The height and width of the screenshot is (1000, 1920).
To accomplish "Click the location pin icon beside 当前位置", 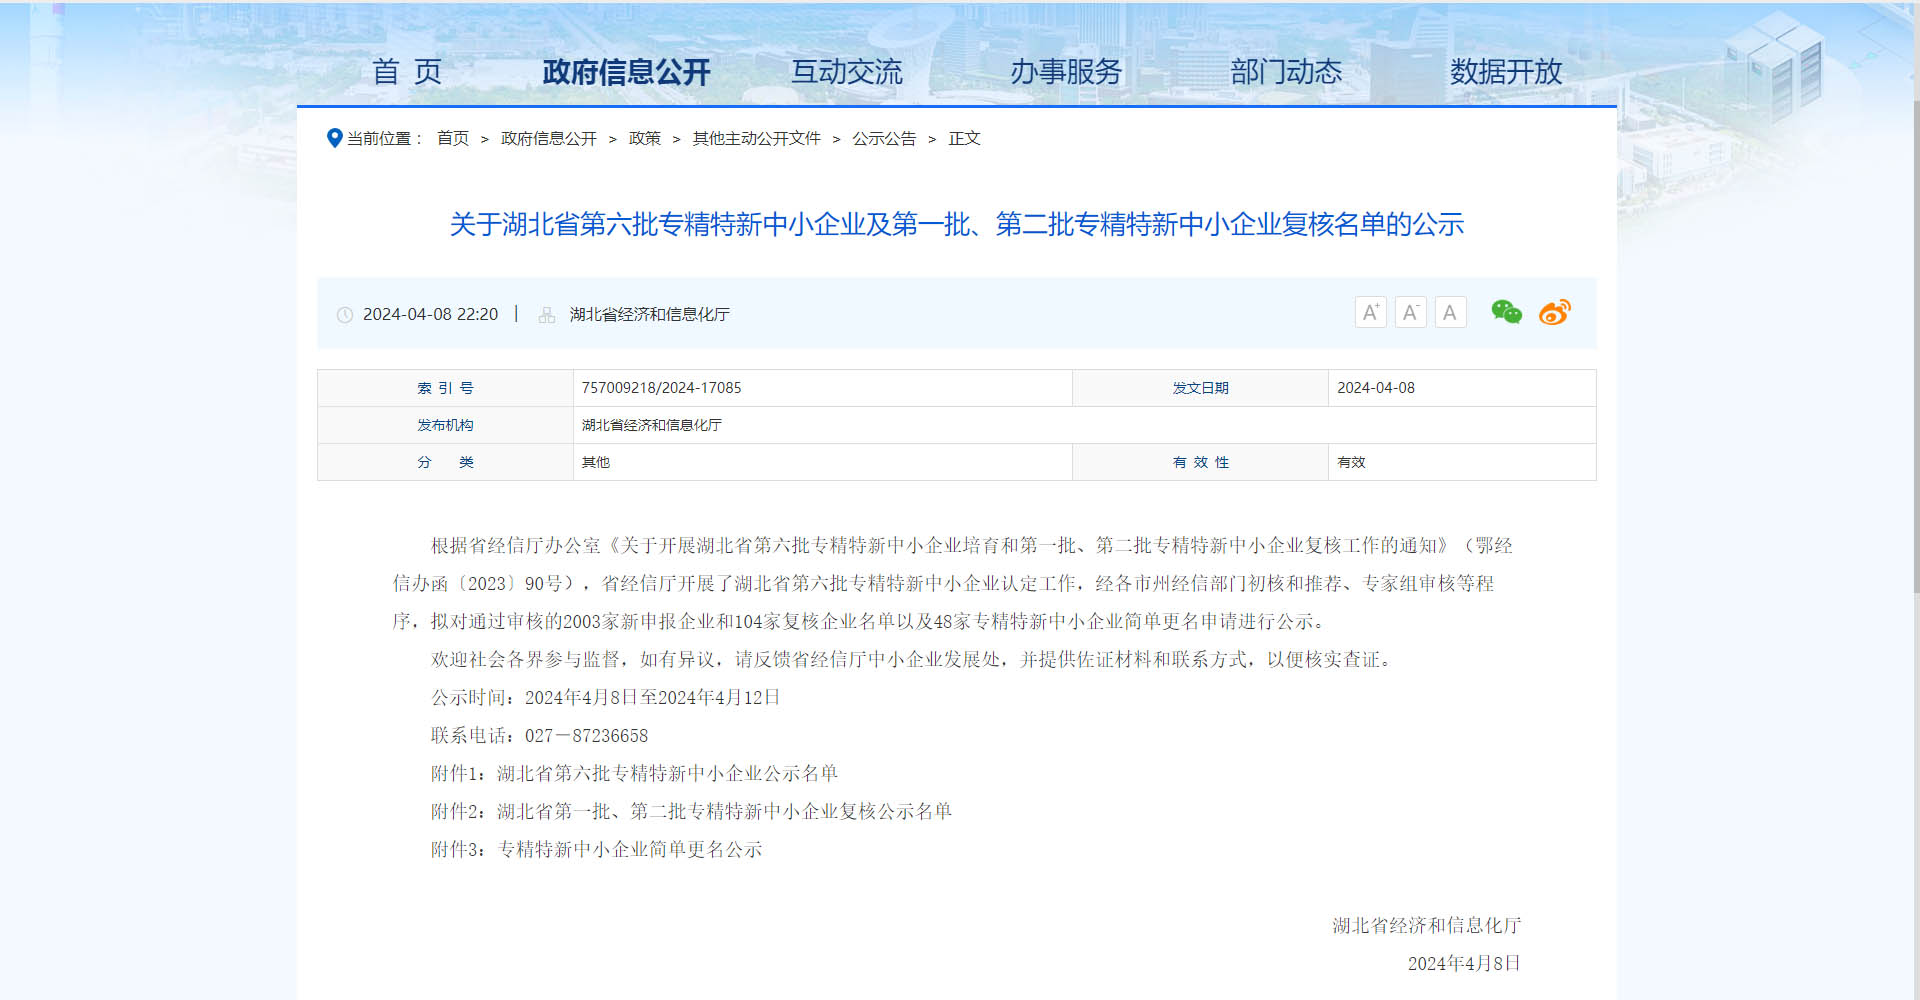I will 334,138.
